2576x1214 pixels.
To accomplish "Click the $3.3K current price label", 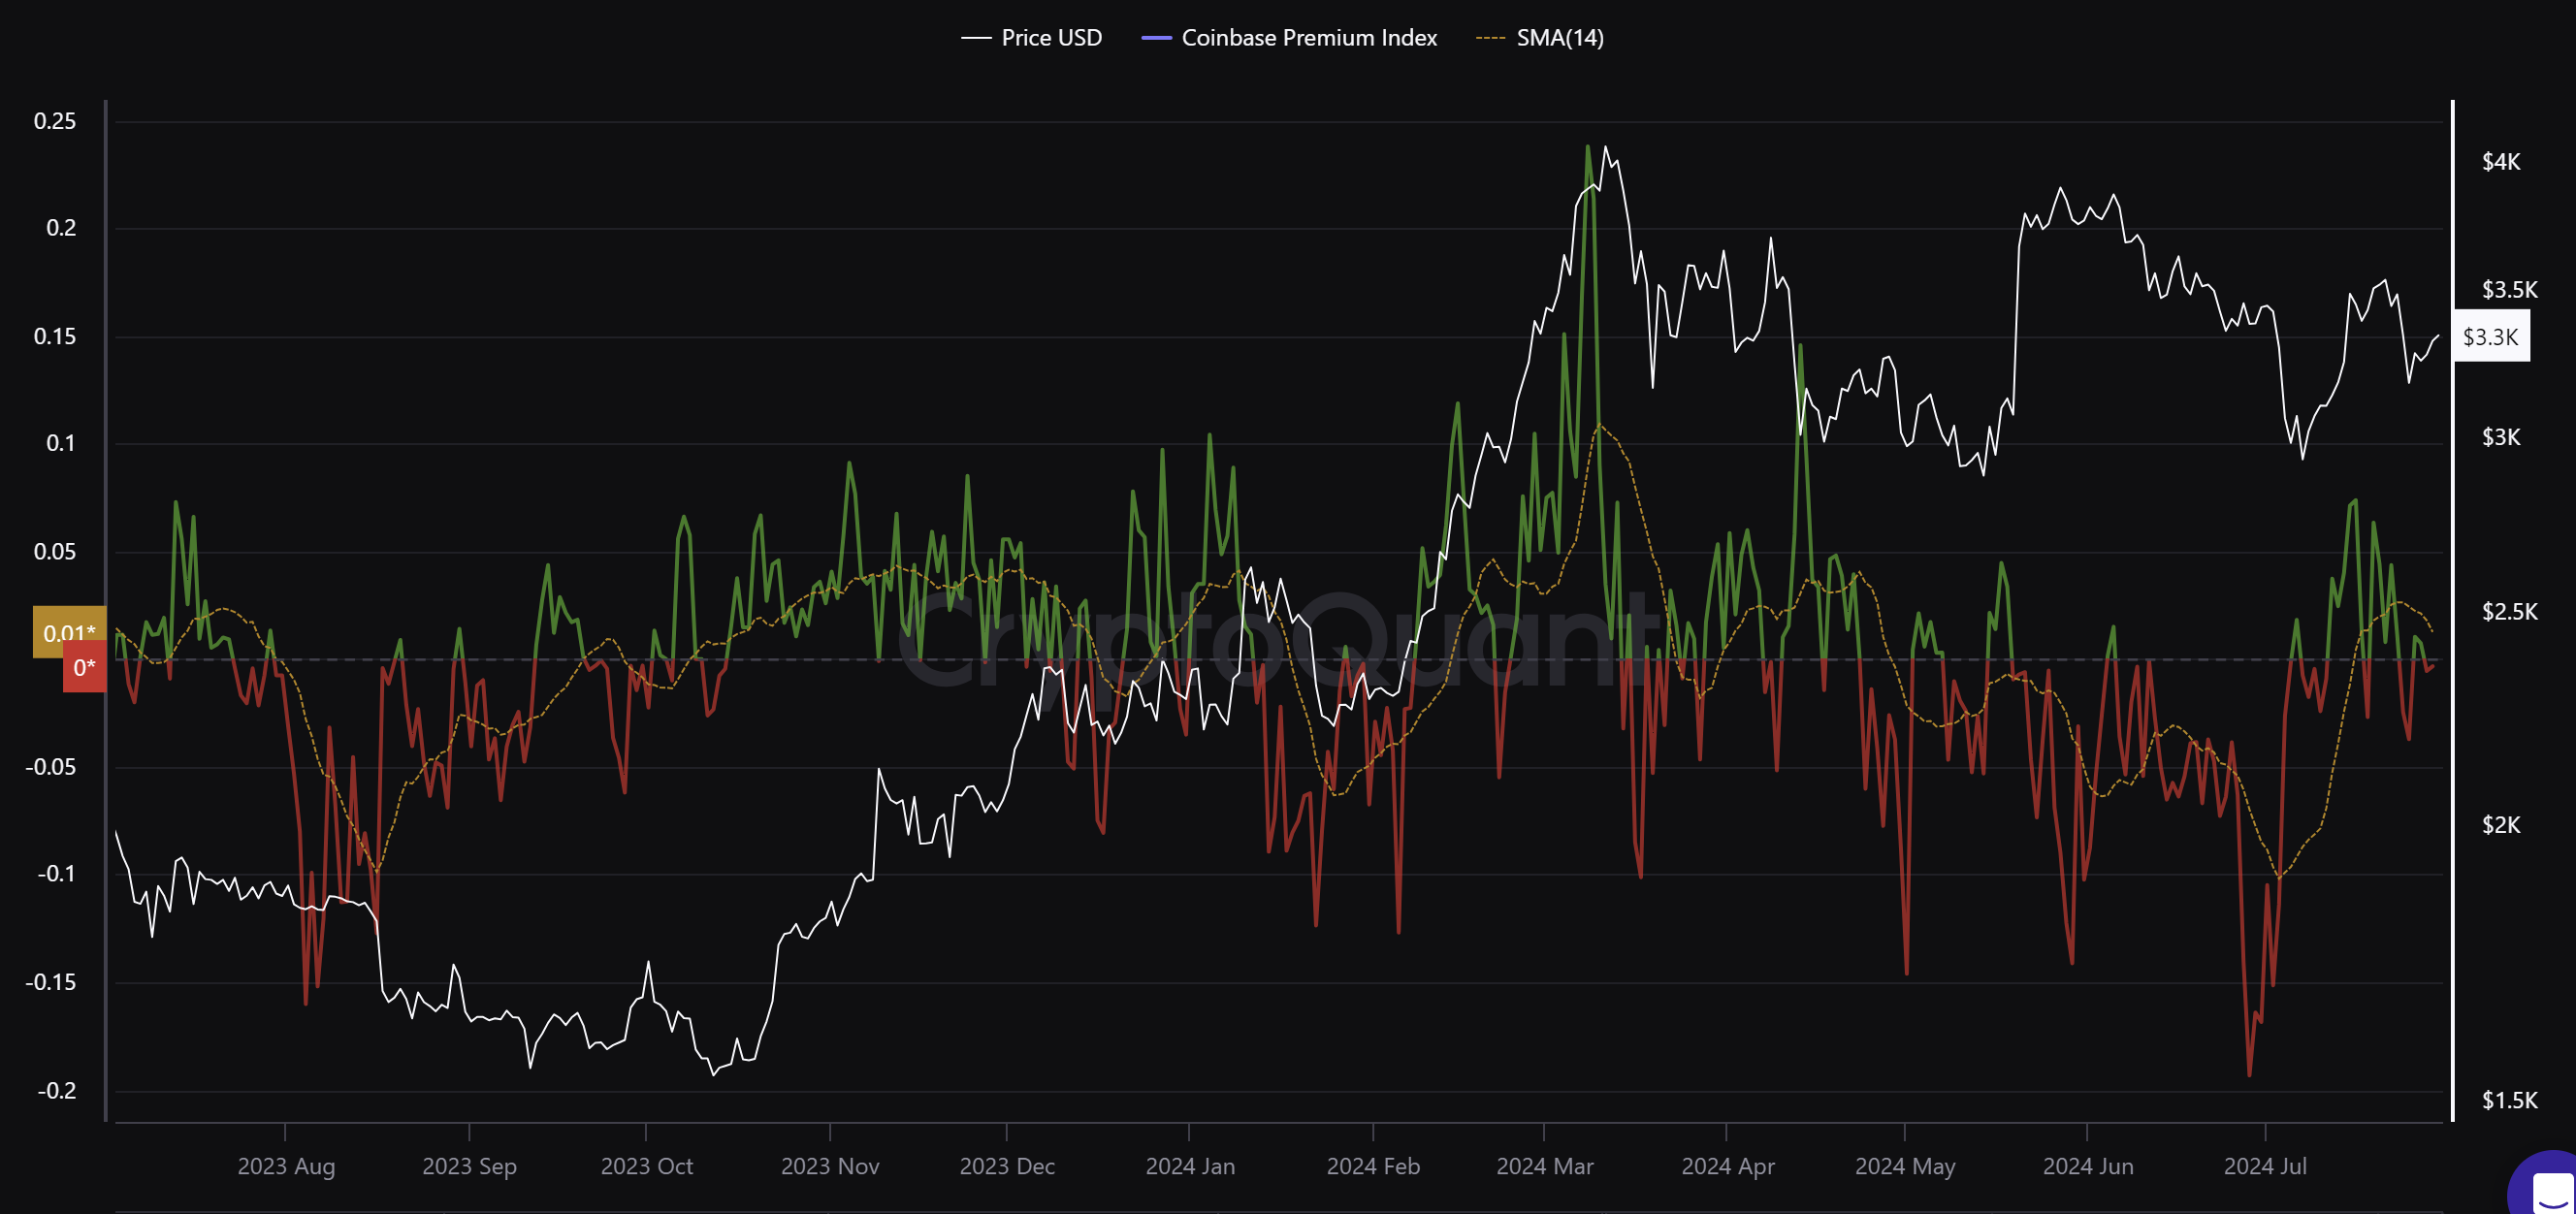I will (2491, 336).
